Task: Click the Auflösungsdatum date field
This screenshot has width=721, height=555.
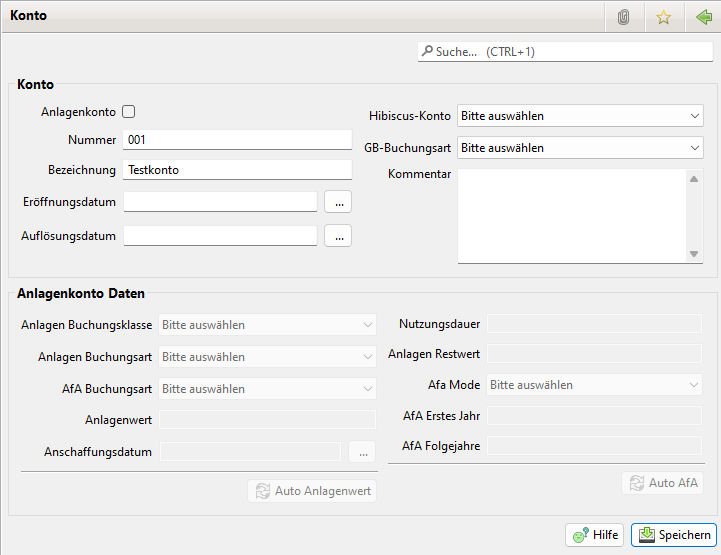Action: tap(220, 236)
